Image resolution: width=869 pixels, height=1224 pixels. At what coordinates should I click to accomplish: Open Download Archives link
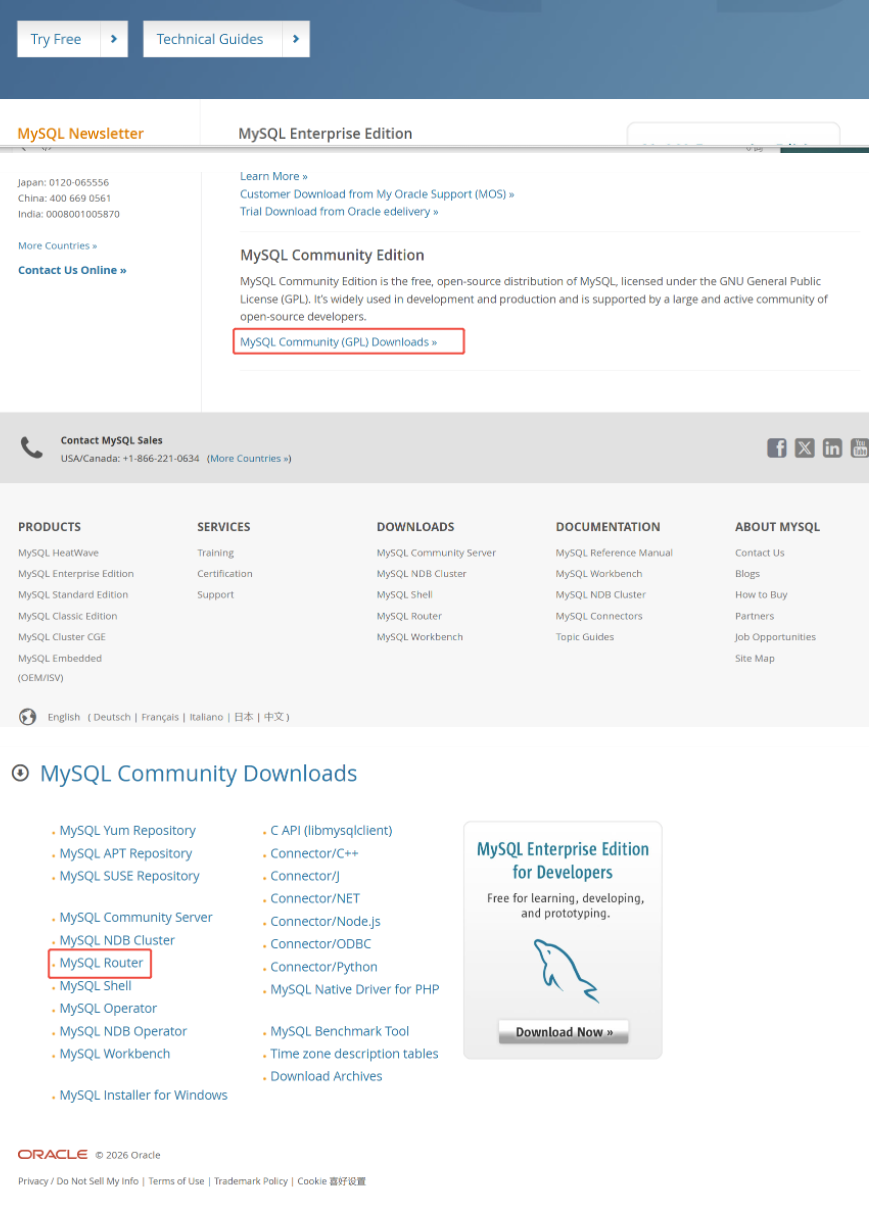(326, 1076)
